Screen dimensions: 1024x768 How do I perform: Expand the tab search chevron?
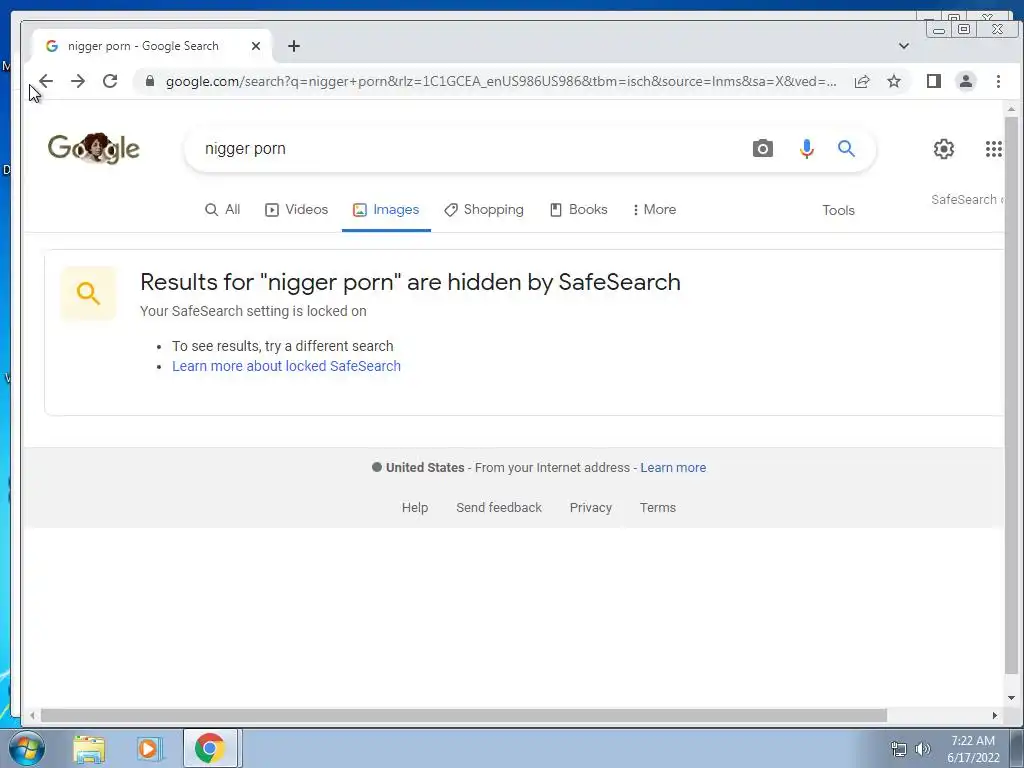(904, 46)
